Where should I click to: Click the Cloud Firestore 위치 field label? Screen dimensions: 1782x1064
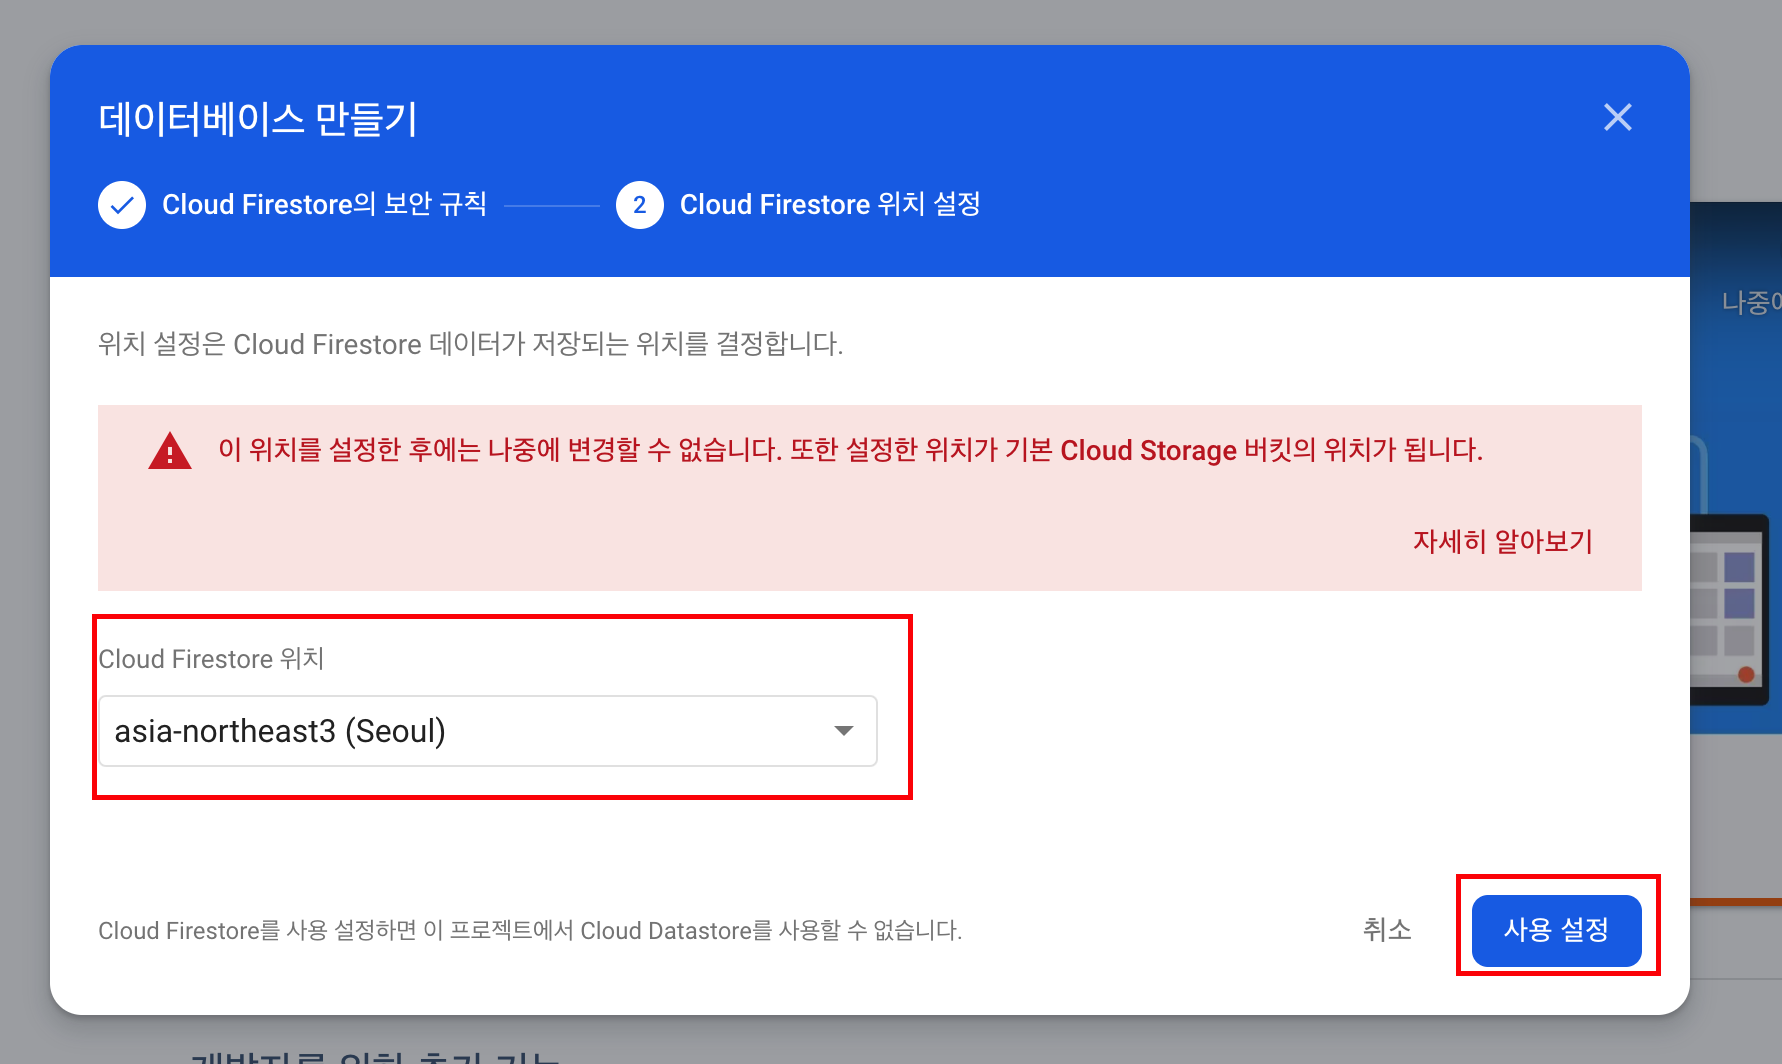[x=211, y=659]
